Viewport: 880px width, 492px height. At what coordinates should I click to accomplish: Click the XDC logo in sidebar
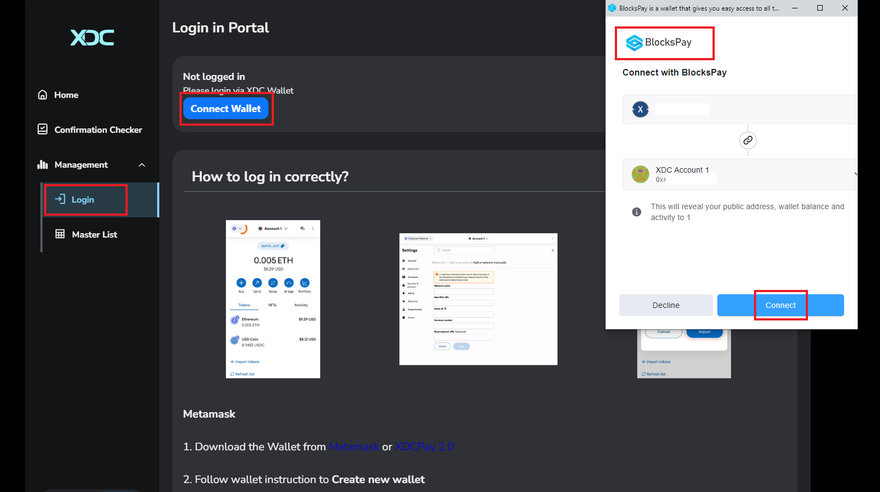[91, 38]
